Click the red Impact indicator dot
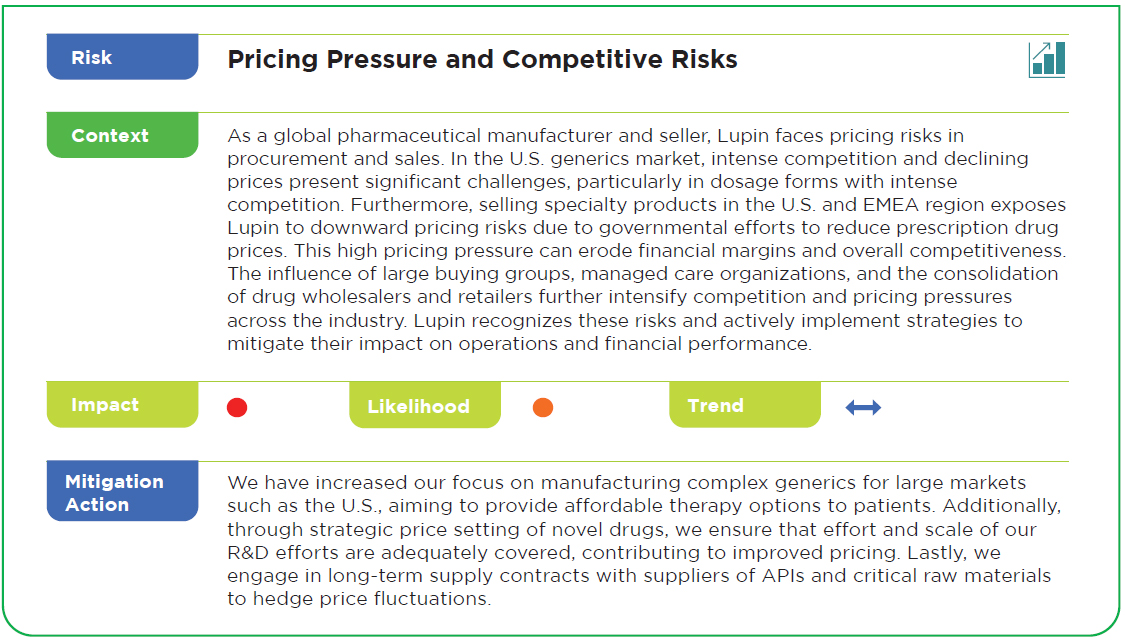Screen dimensions: 1125x644 click(x=237, y=407)
